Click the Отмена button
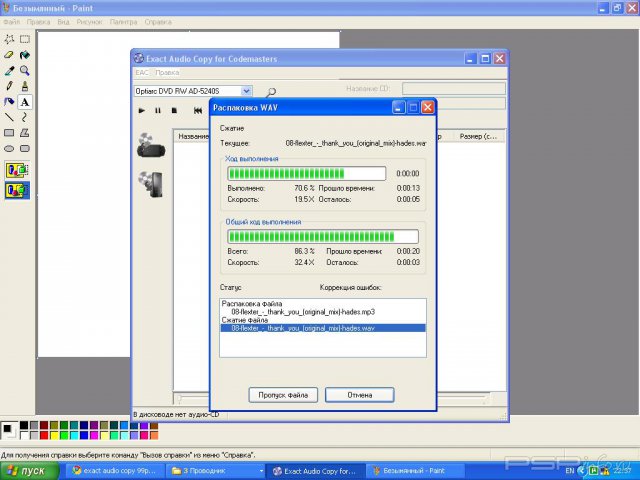Image resolution: width=640 pixels, height=480 pixels. 359,394
